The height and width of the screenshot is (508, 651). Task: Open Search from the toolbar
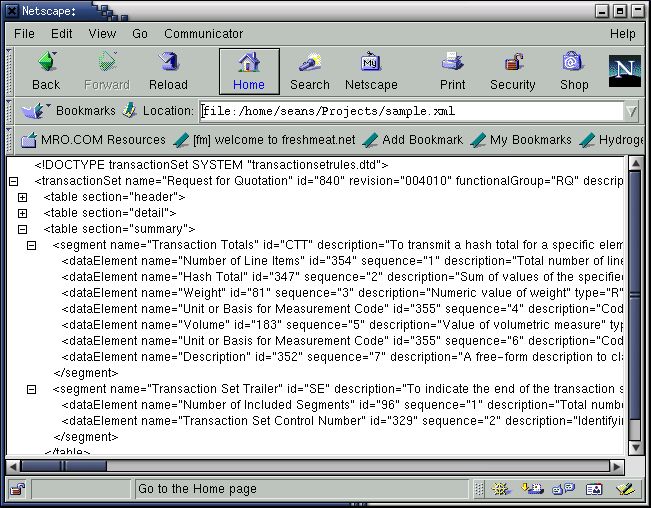310,71
